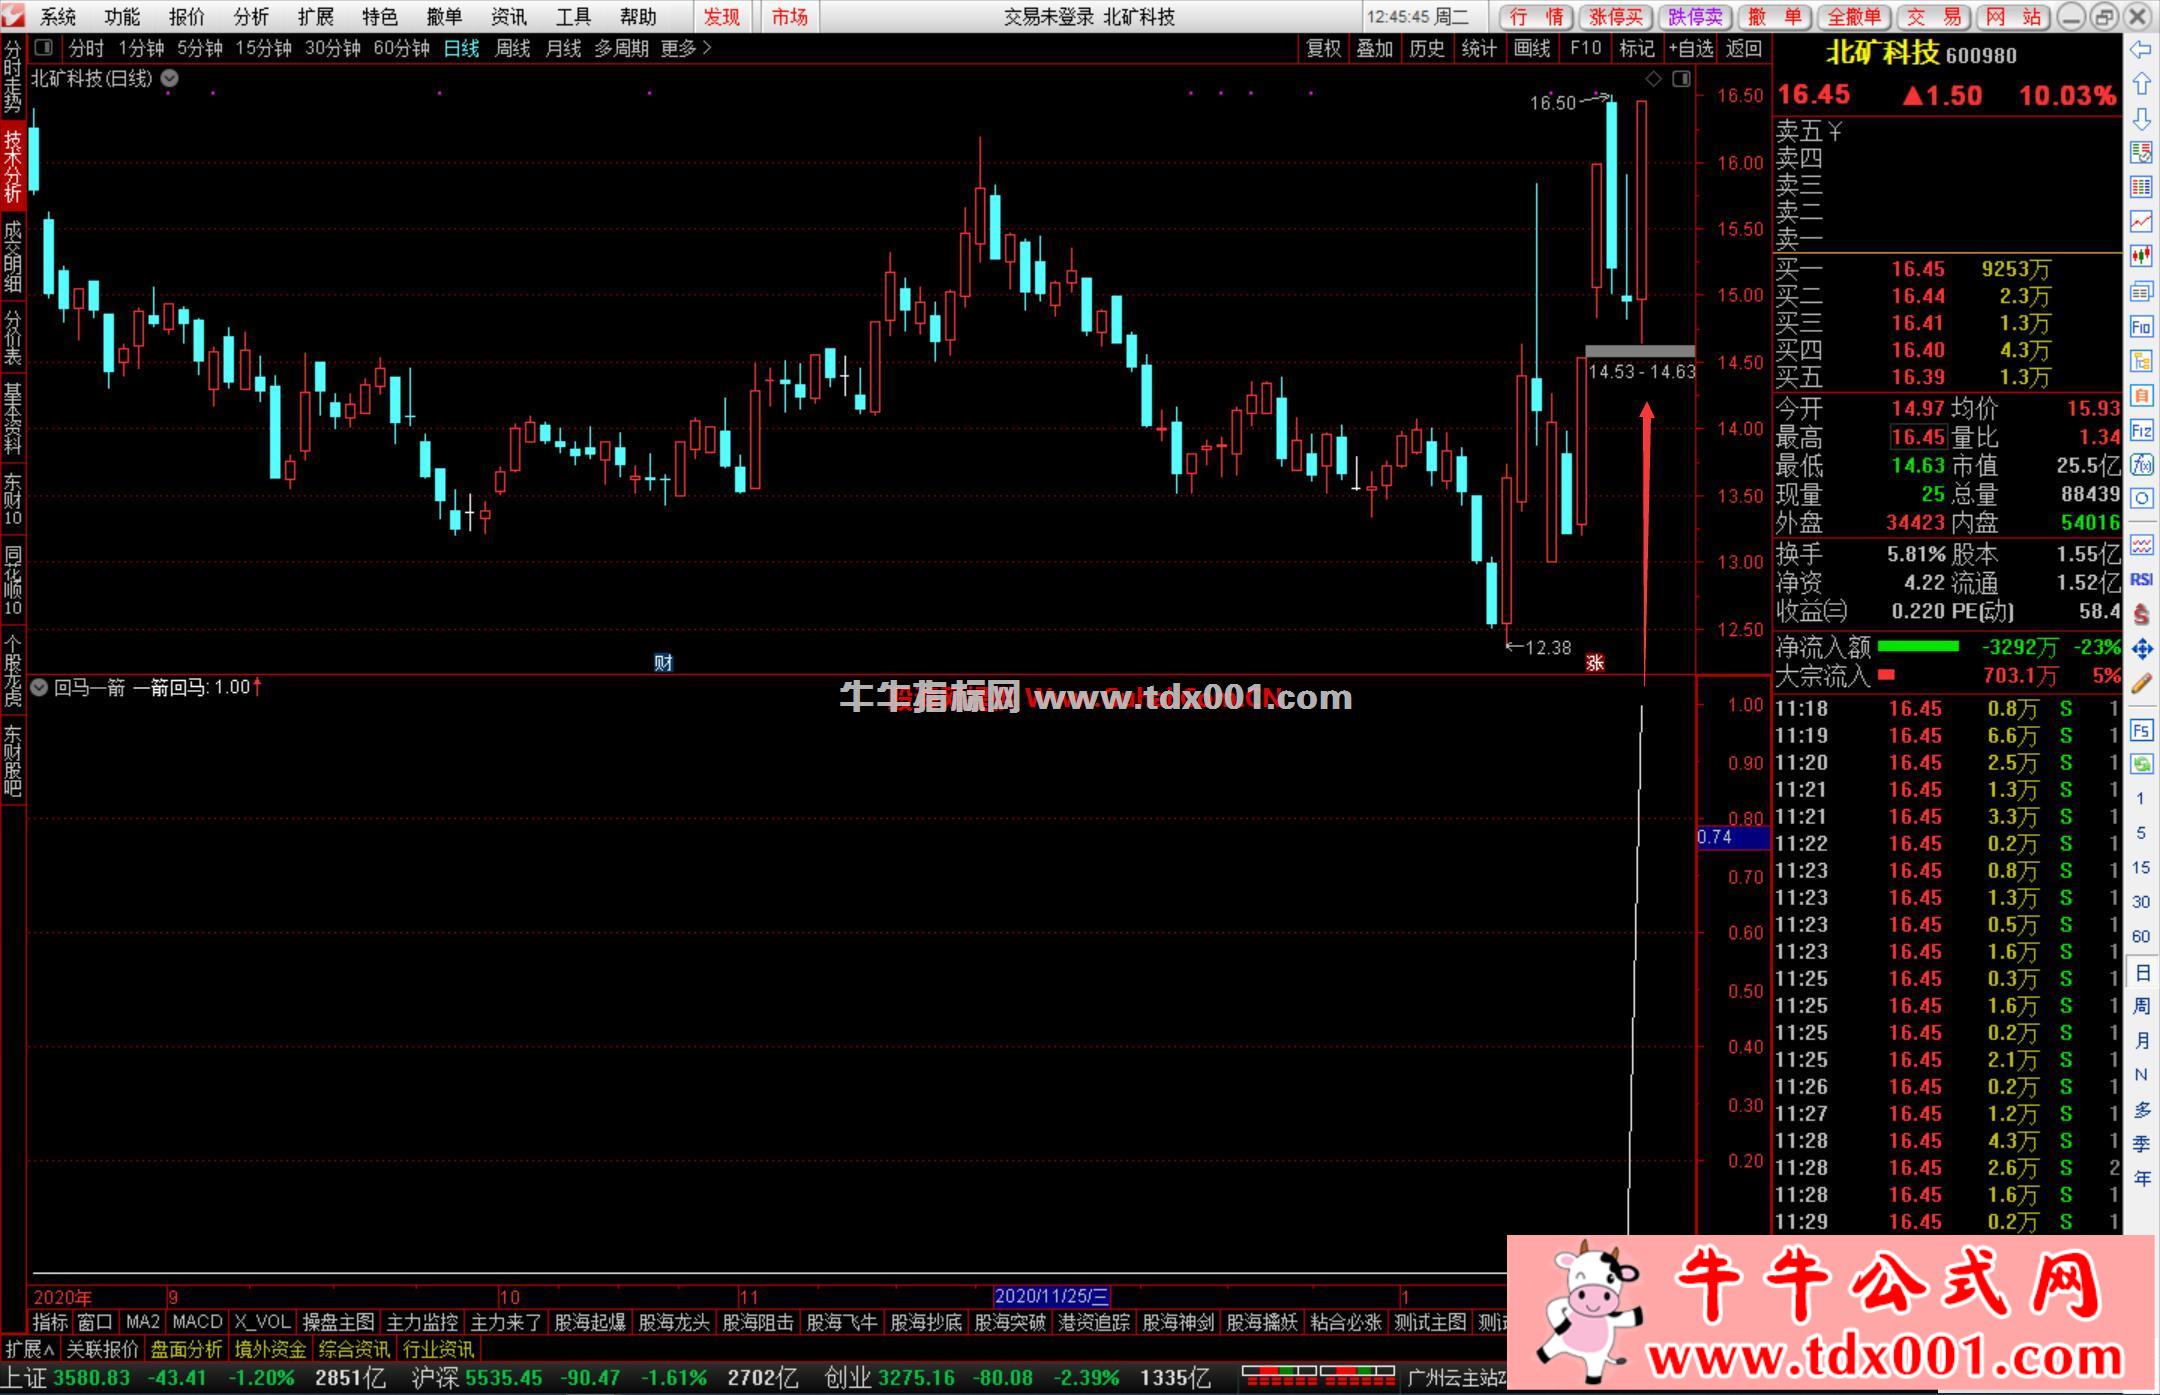2160x1395 pixels.
Task: Click the F5 icon in right toolbar
Action: click(x=2141, y=731)
